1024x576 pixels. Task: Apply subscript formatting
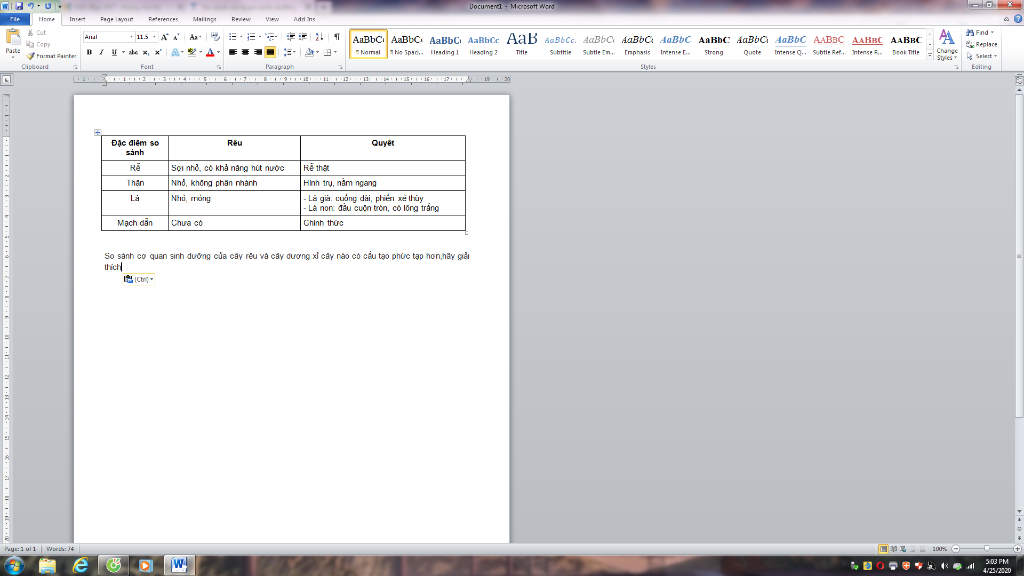[x=146, y=52]
